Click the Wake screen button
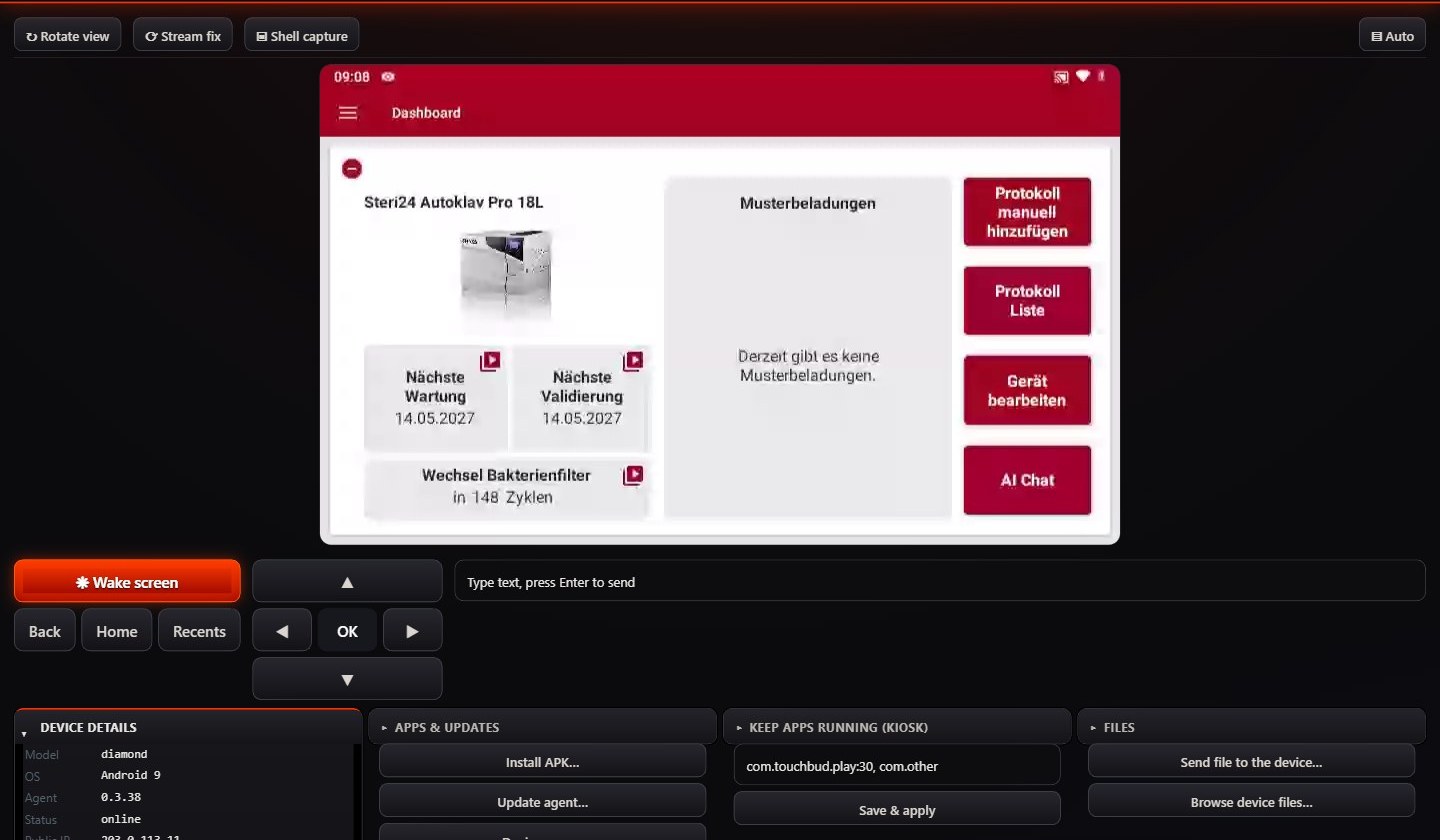The height and width of the screenshot is (840, 1440). coord(127,582)
